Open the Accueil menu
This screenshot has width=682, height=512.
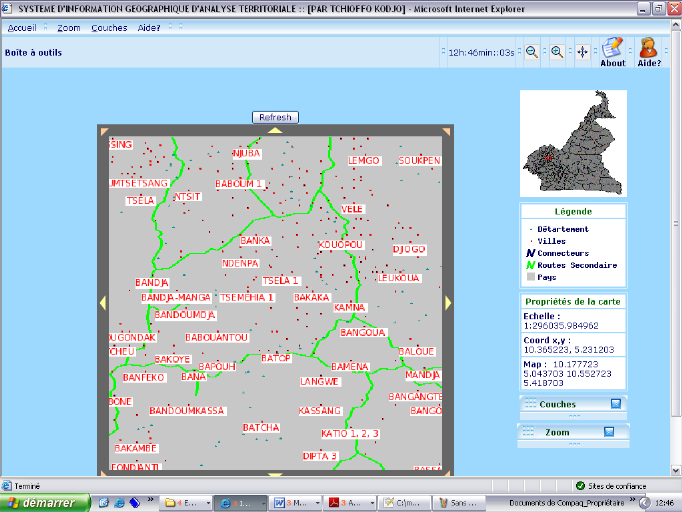coord(22,28)
